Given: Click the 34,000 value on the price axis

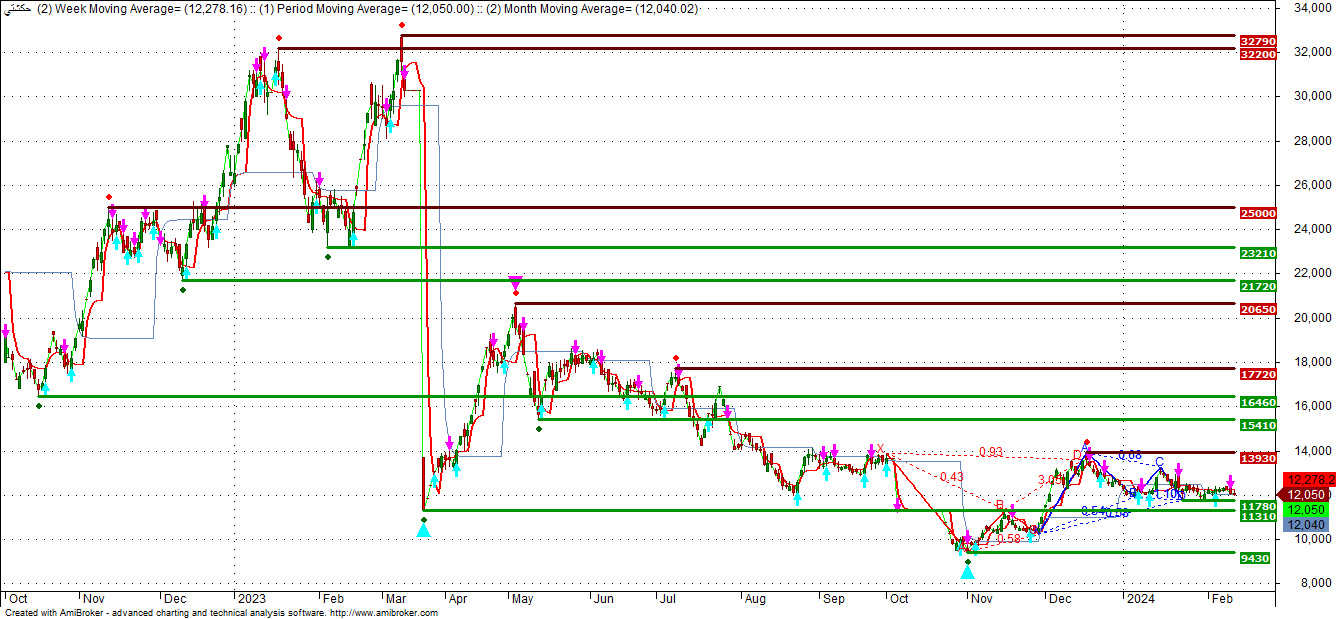Looking at the screenshot, I should [x=1304, y=8].
